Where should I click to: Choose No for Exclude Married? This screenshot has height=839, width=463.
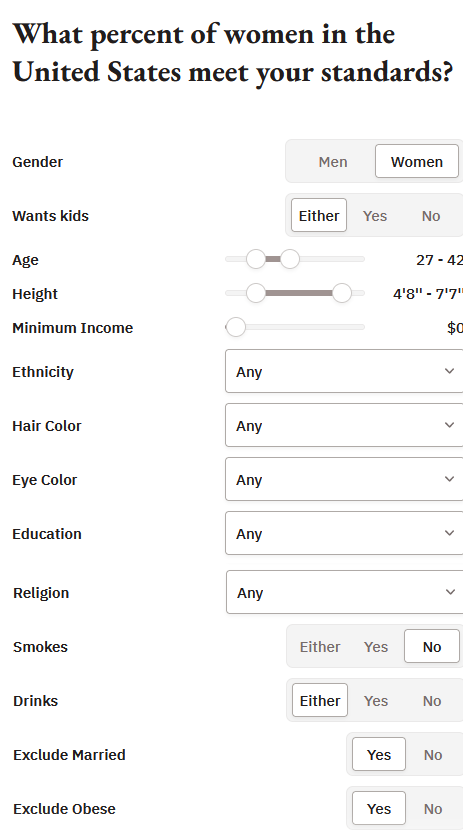pyautogui.click(x=432, y=755)
